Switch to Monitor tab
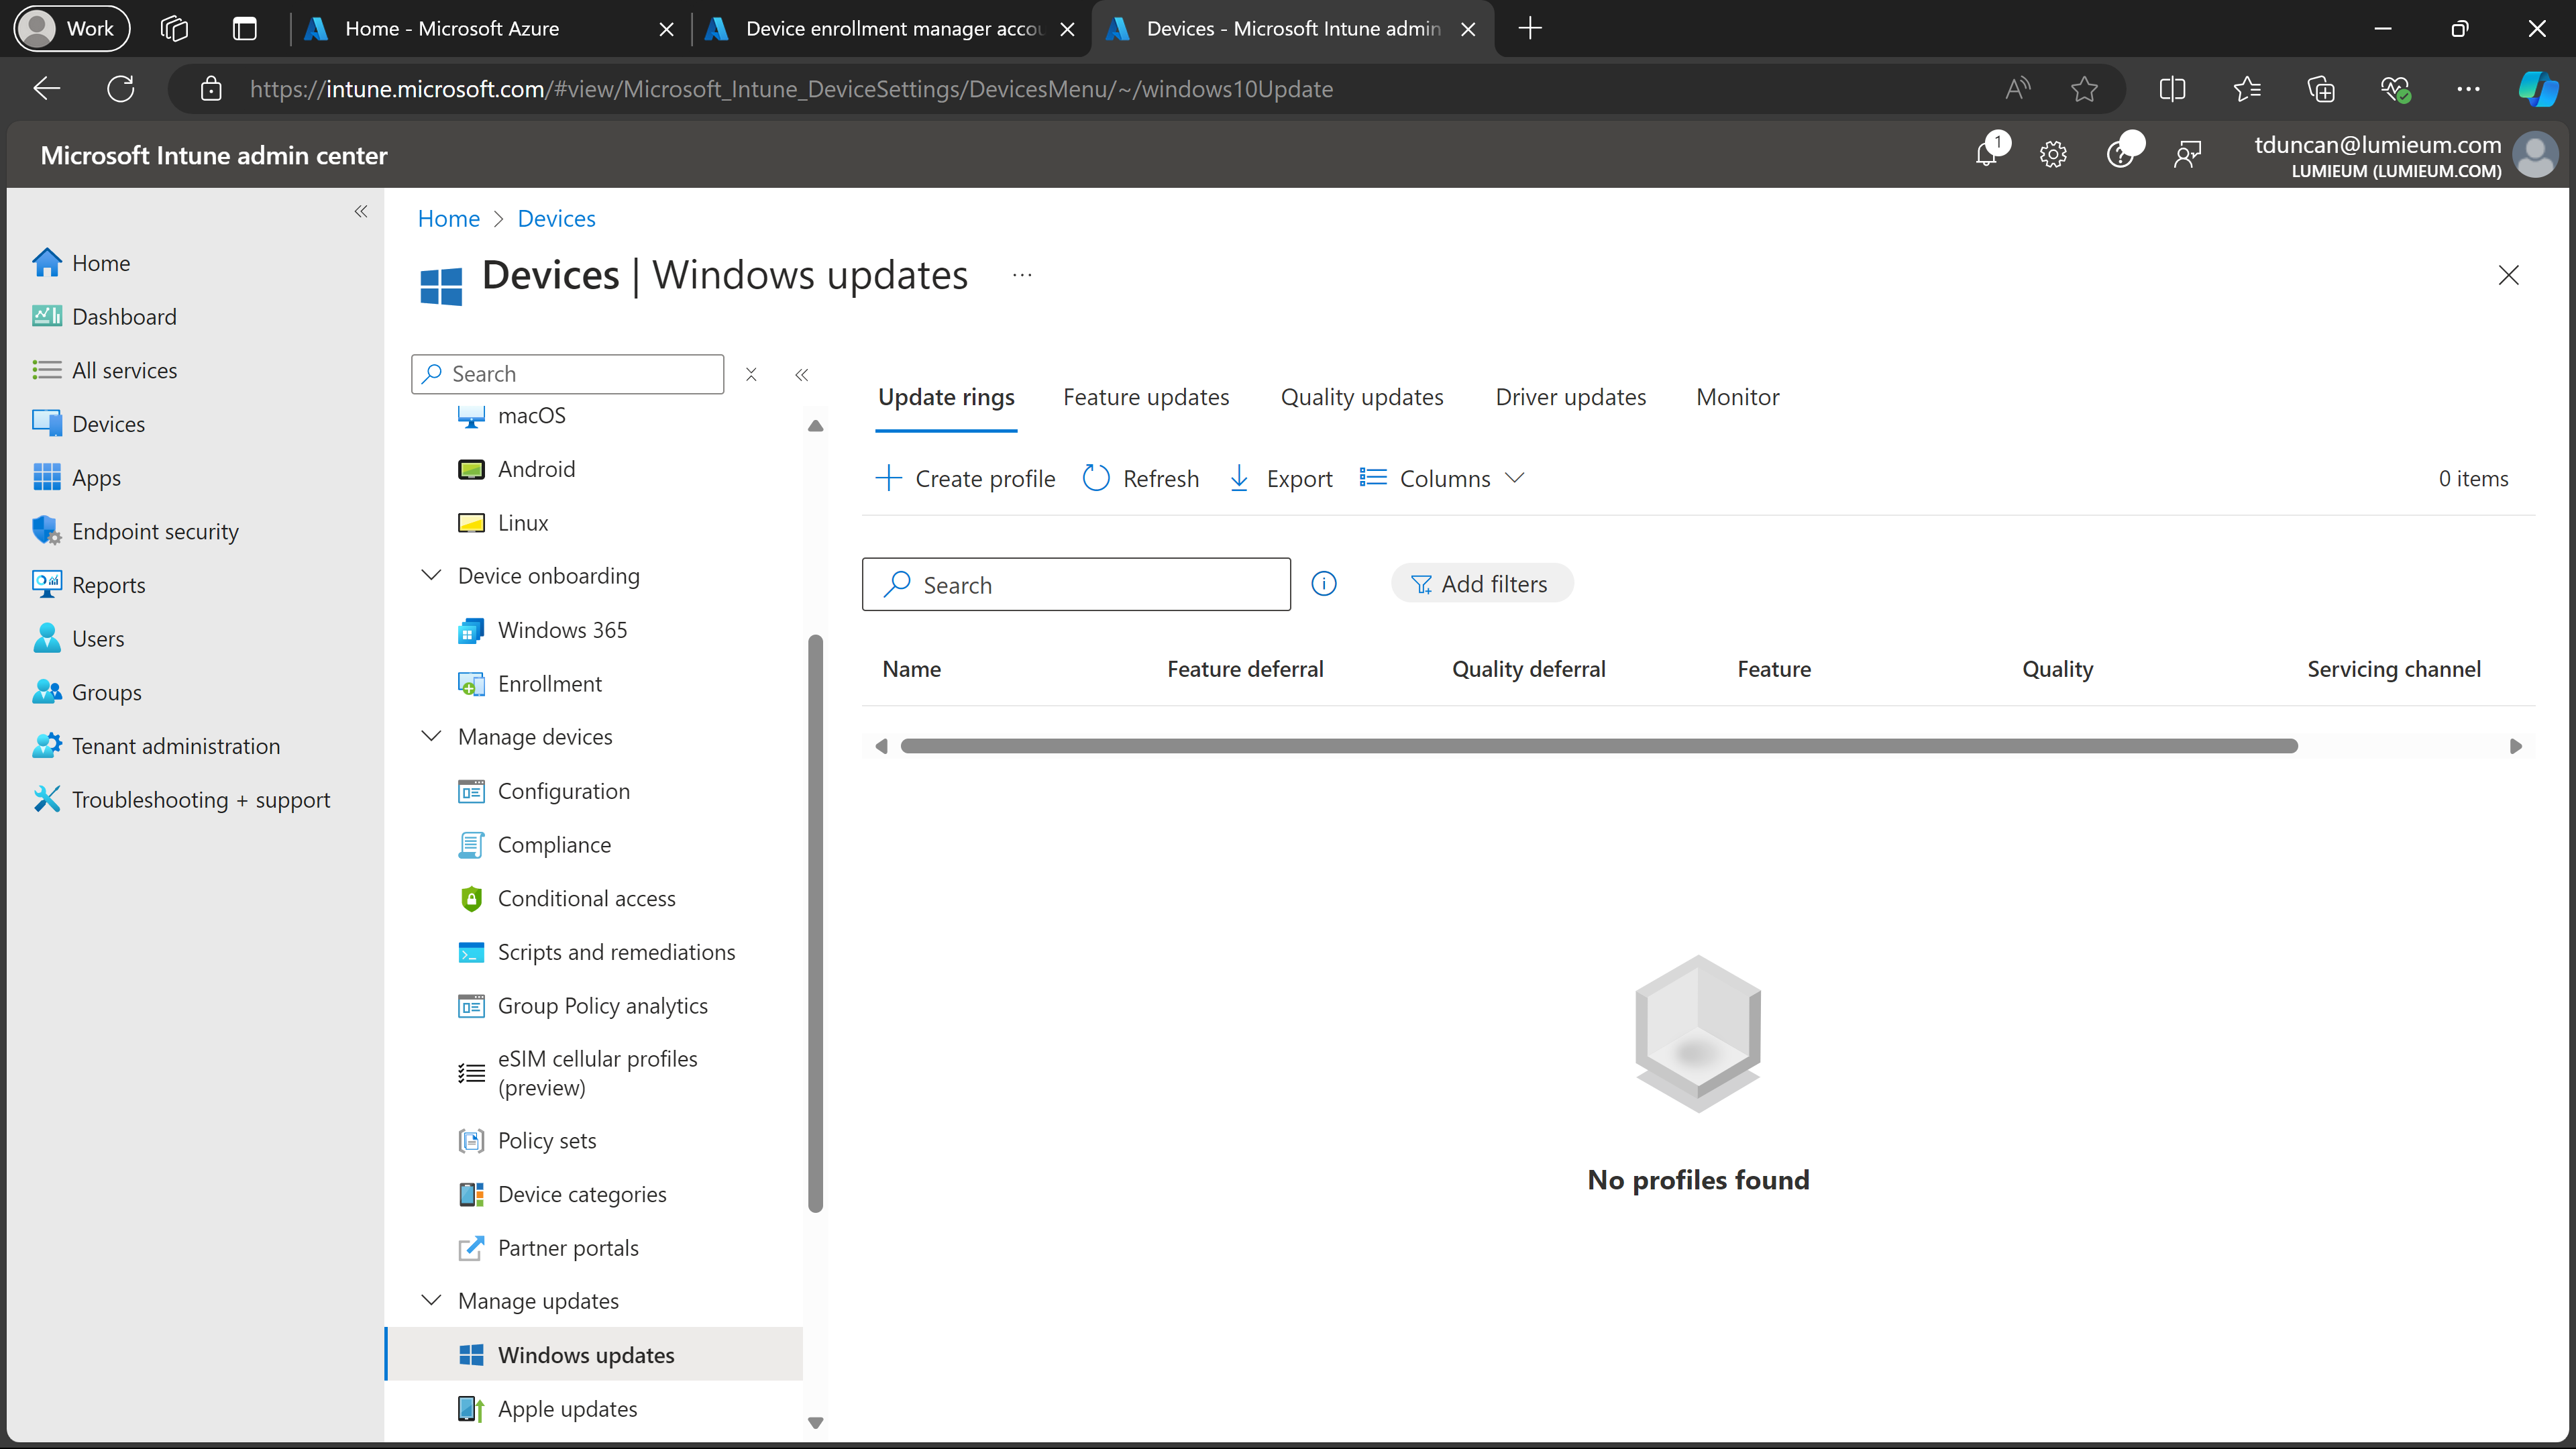This screenshot has width=2576, height=1449. tap(1738, 397)
